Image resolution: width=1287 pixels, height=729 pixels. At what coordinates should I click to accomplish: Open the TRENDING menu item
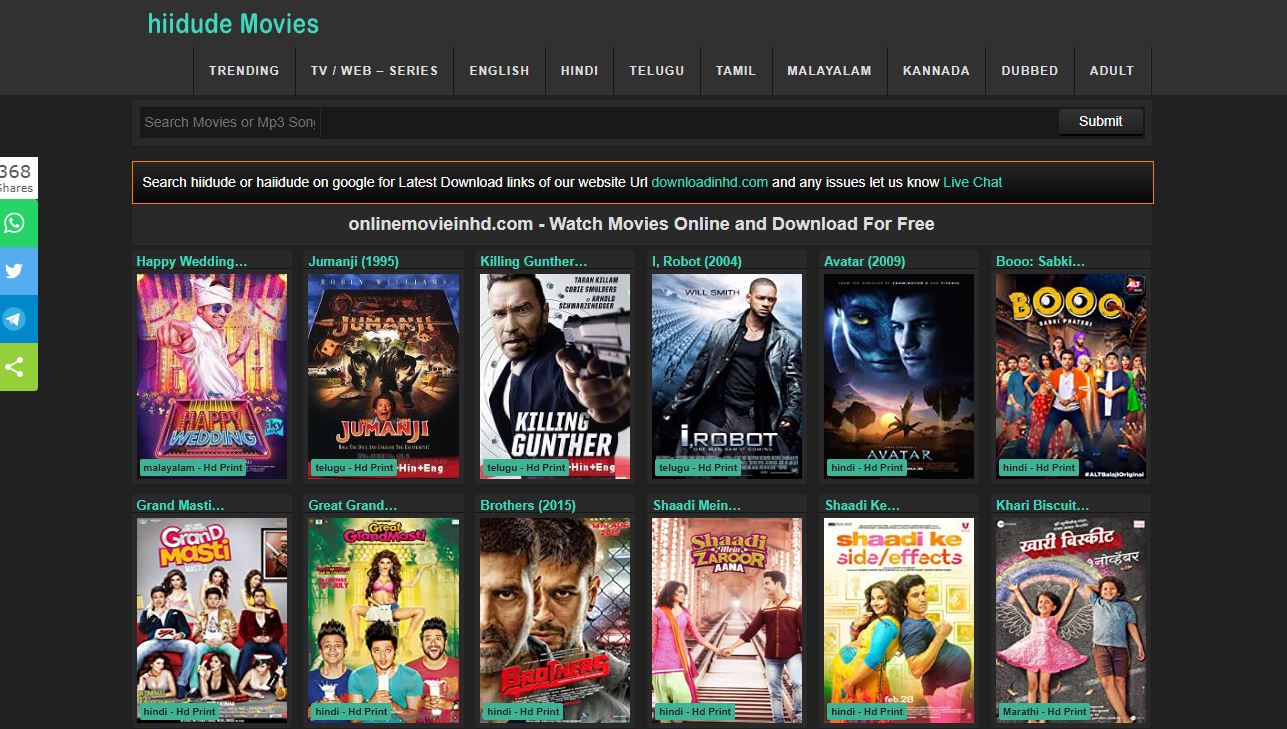pos(244,71)
